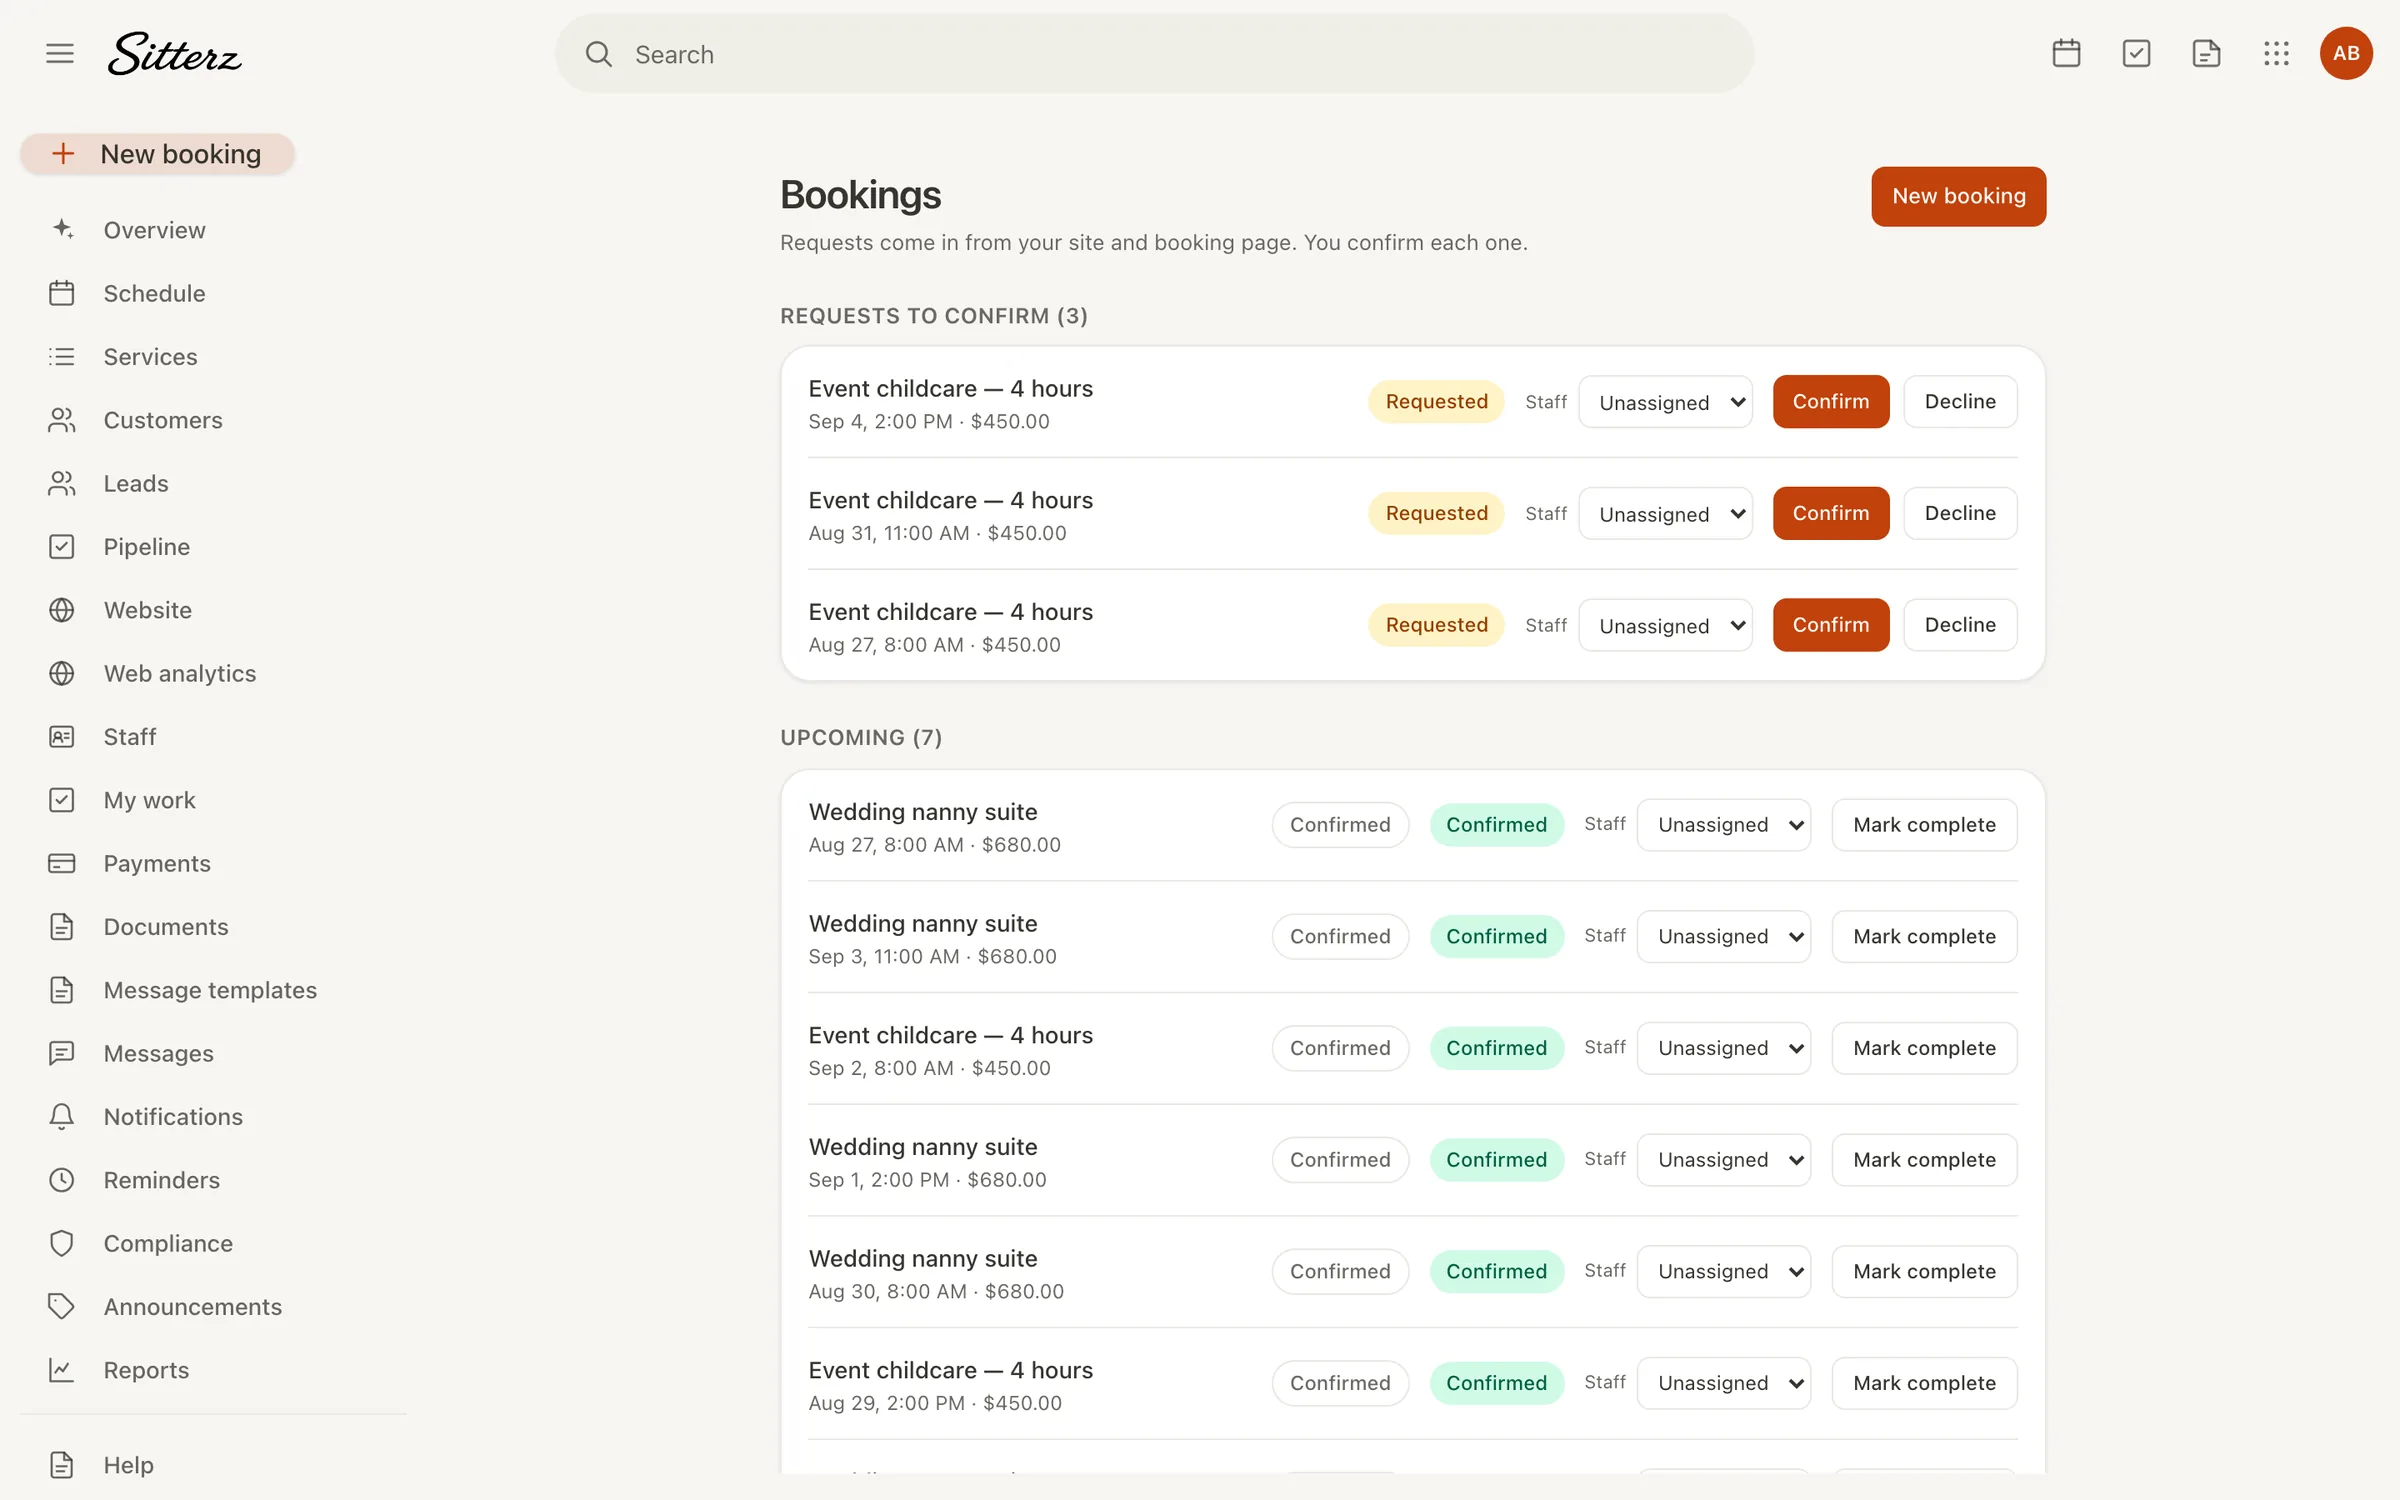This screenshot has width=2400, height=1500.
Task: Open the Schedule label in sidebar
Action: point(154,293)
